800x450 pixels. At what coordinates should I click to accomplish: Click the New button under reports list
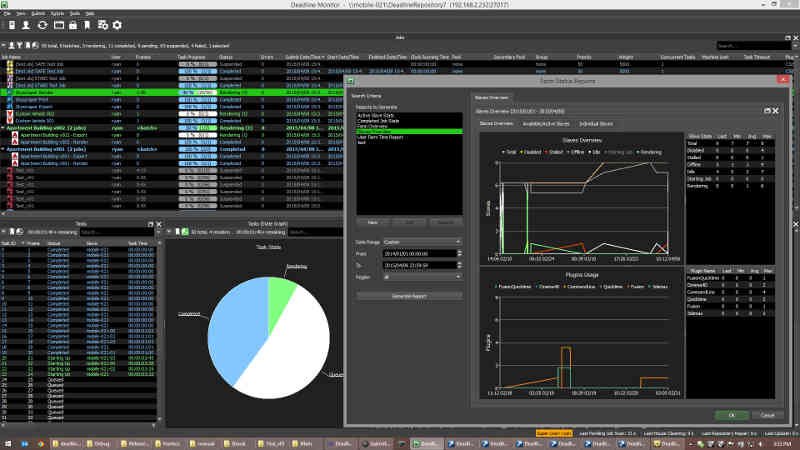click(371, 222)
